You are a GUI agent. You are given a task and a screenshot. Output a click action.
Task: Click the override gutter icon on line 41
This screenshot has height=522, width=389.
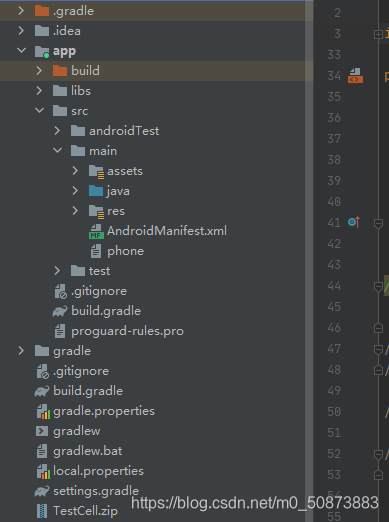coord(354,222)
